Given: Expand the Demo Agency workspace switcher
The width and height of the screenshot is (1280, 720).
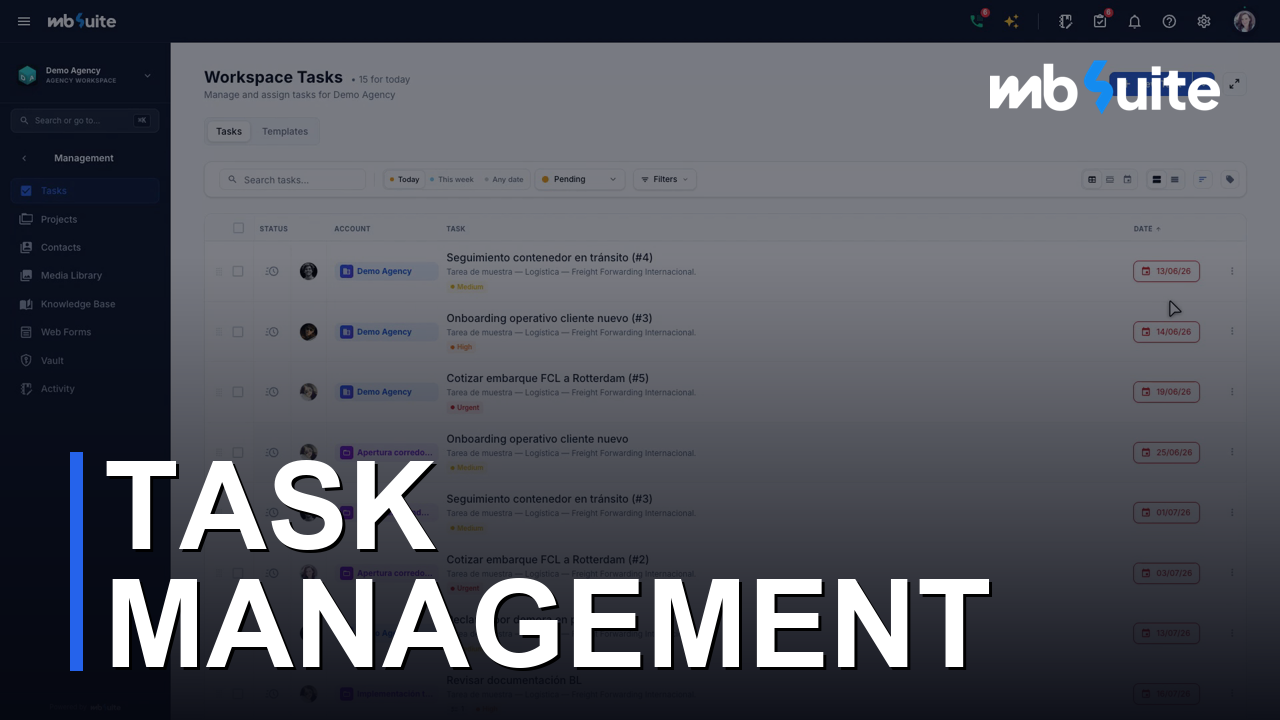Looking at the screenshot, I should pos(85,75).
